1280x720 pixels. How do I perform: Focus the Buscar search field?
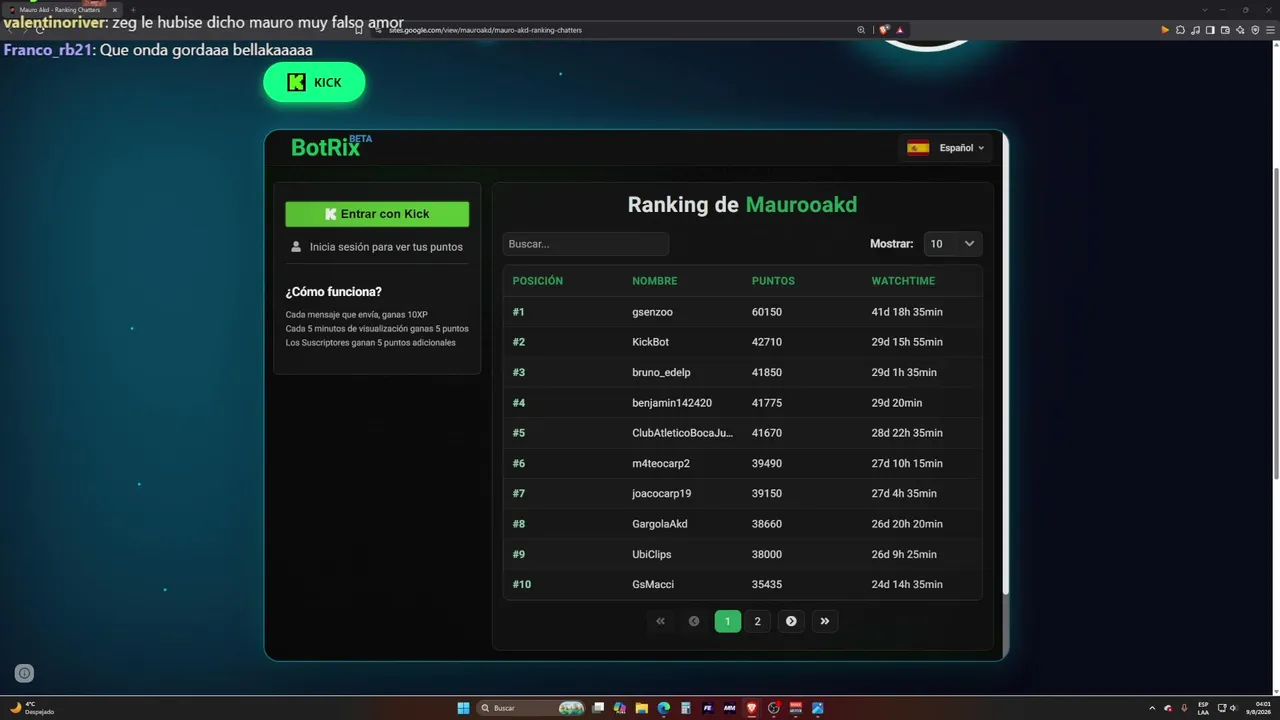pyautogui.click(x=585, y=244)
